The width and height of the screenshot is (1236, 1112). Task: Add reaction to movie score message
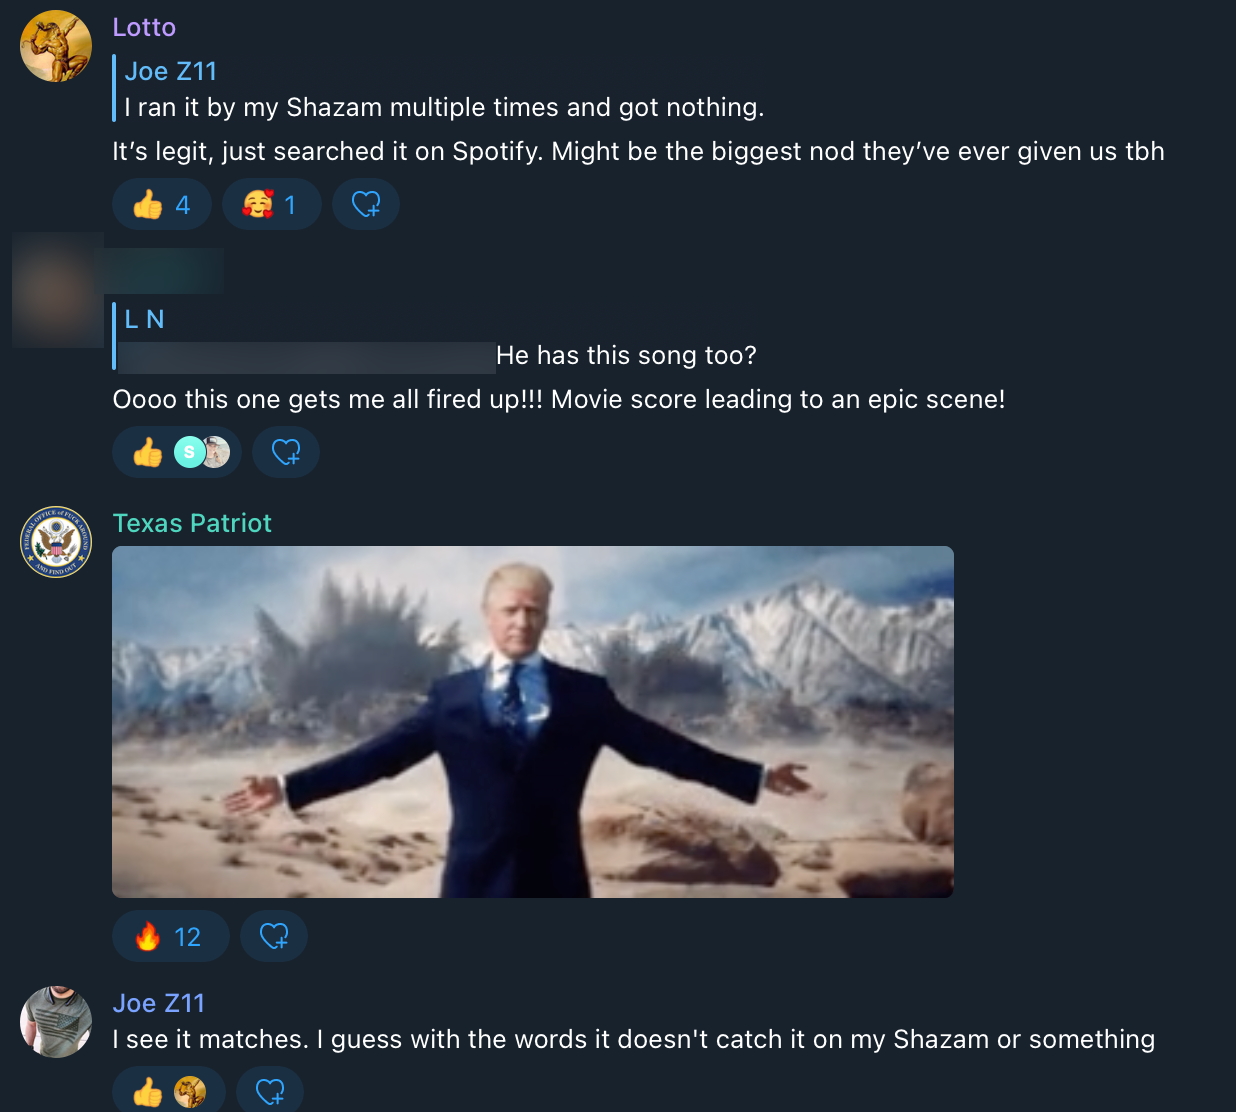point(286,453)
